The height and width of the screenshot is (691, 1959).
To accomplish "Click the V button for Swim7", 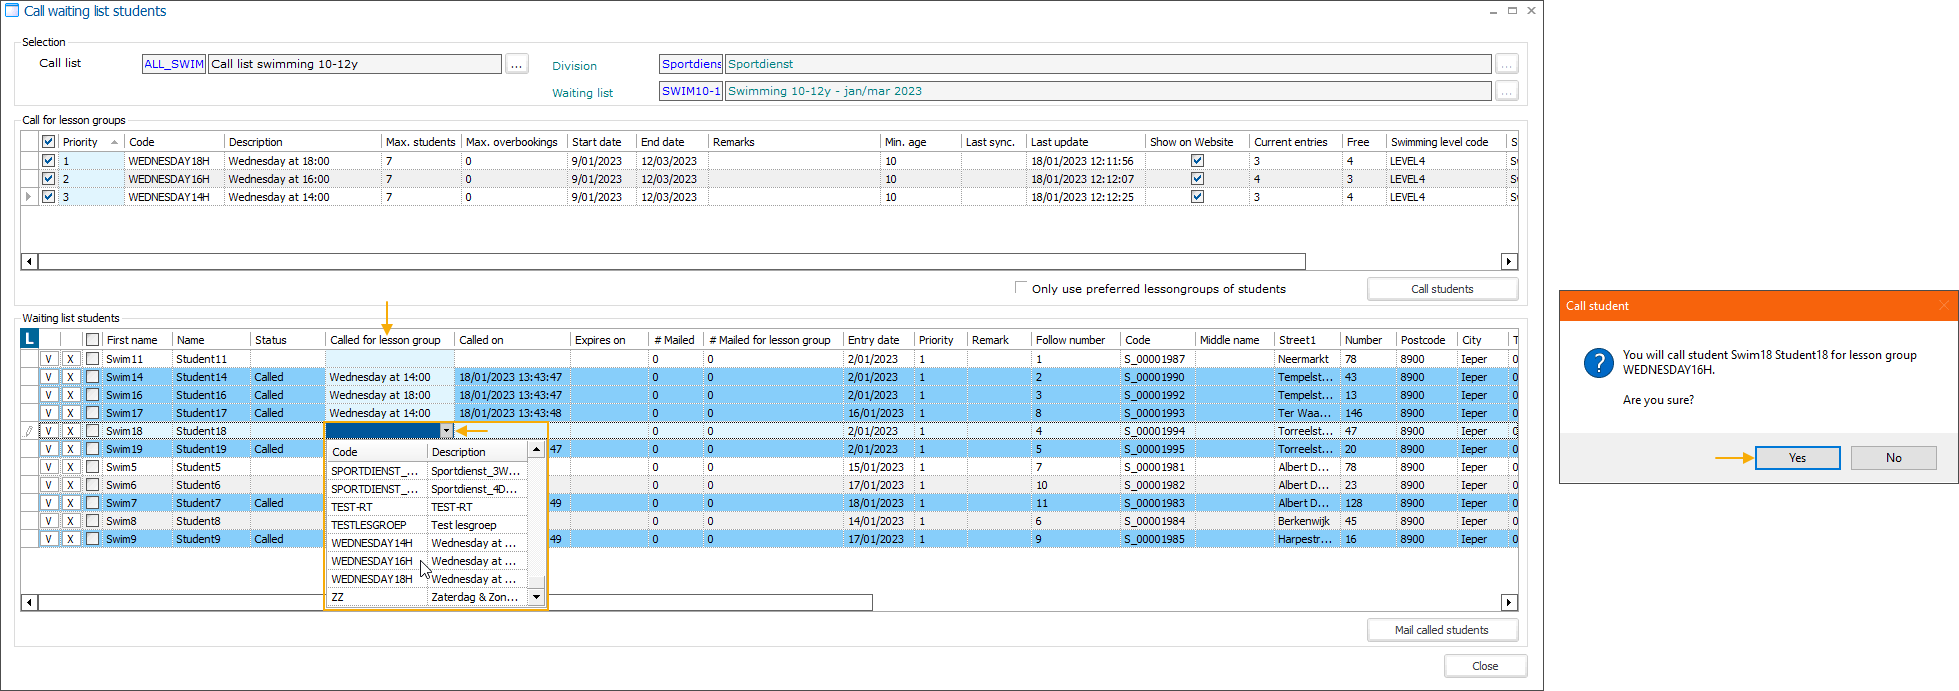I will pos(48,503).
